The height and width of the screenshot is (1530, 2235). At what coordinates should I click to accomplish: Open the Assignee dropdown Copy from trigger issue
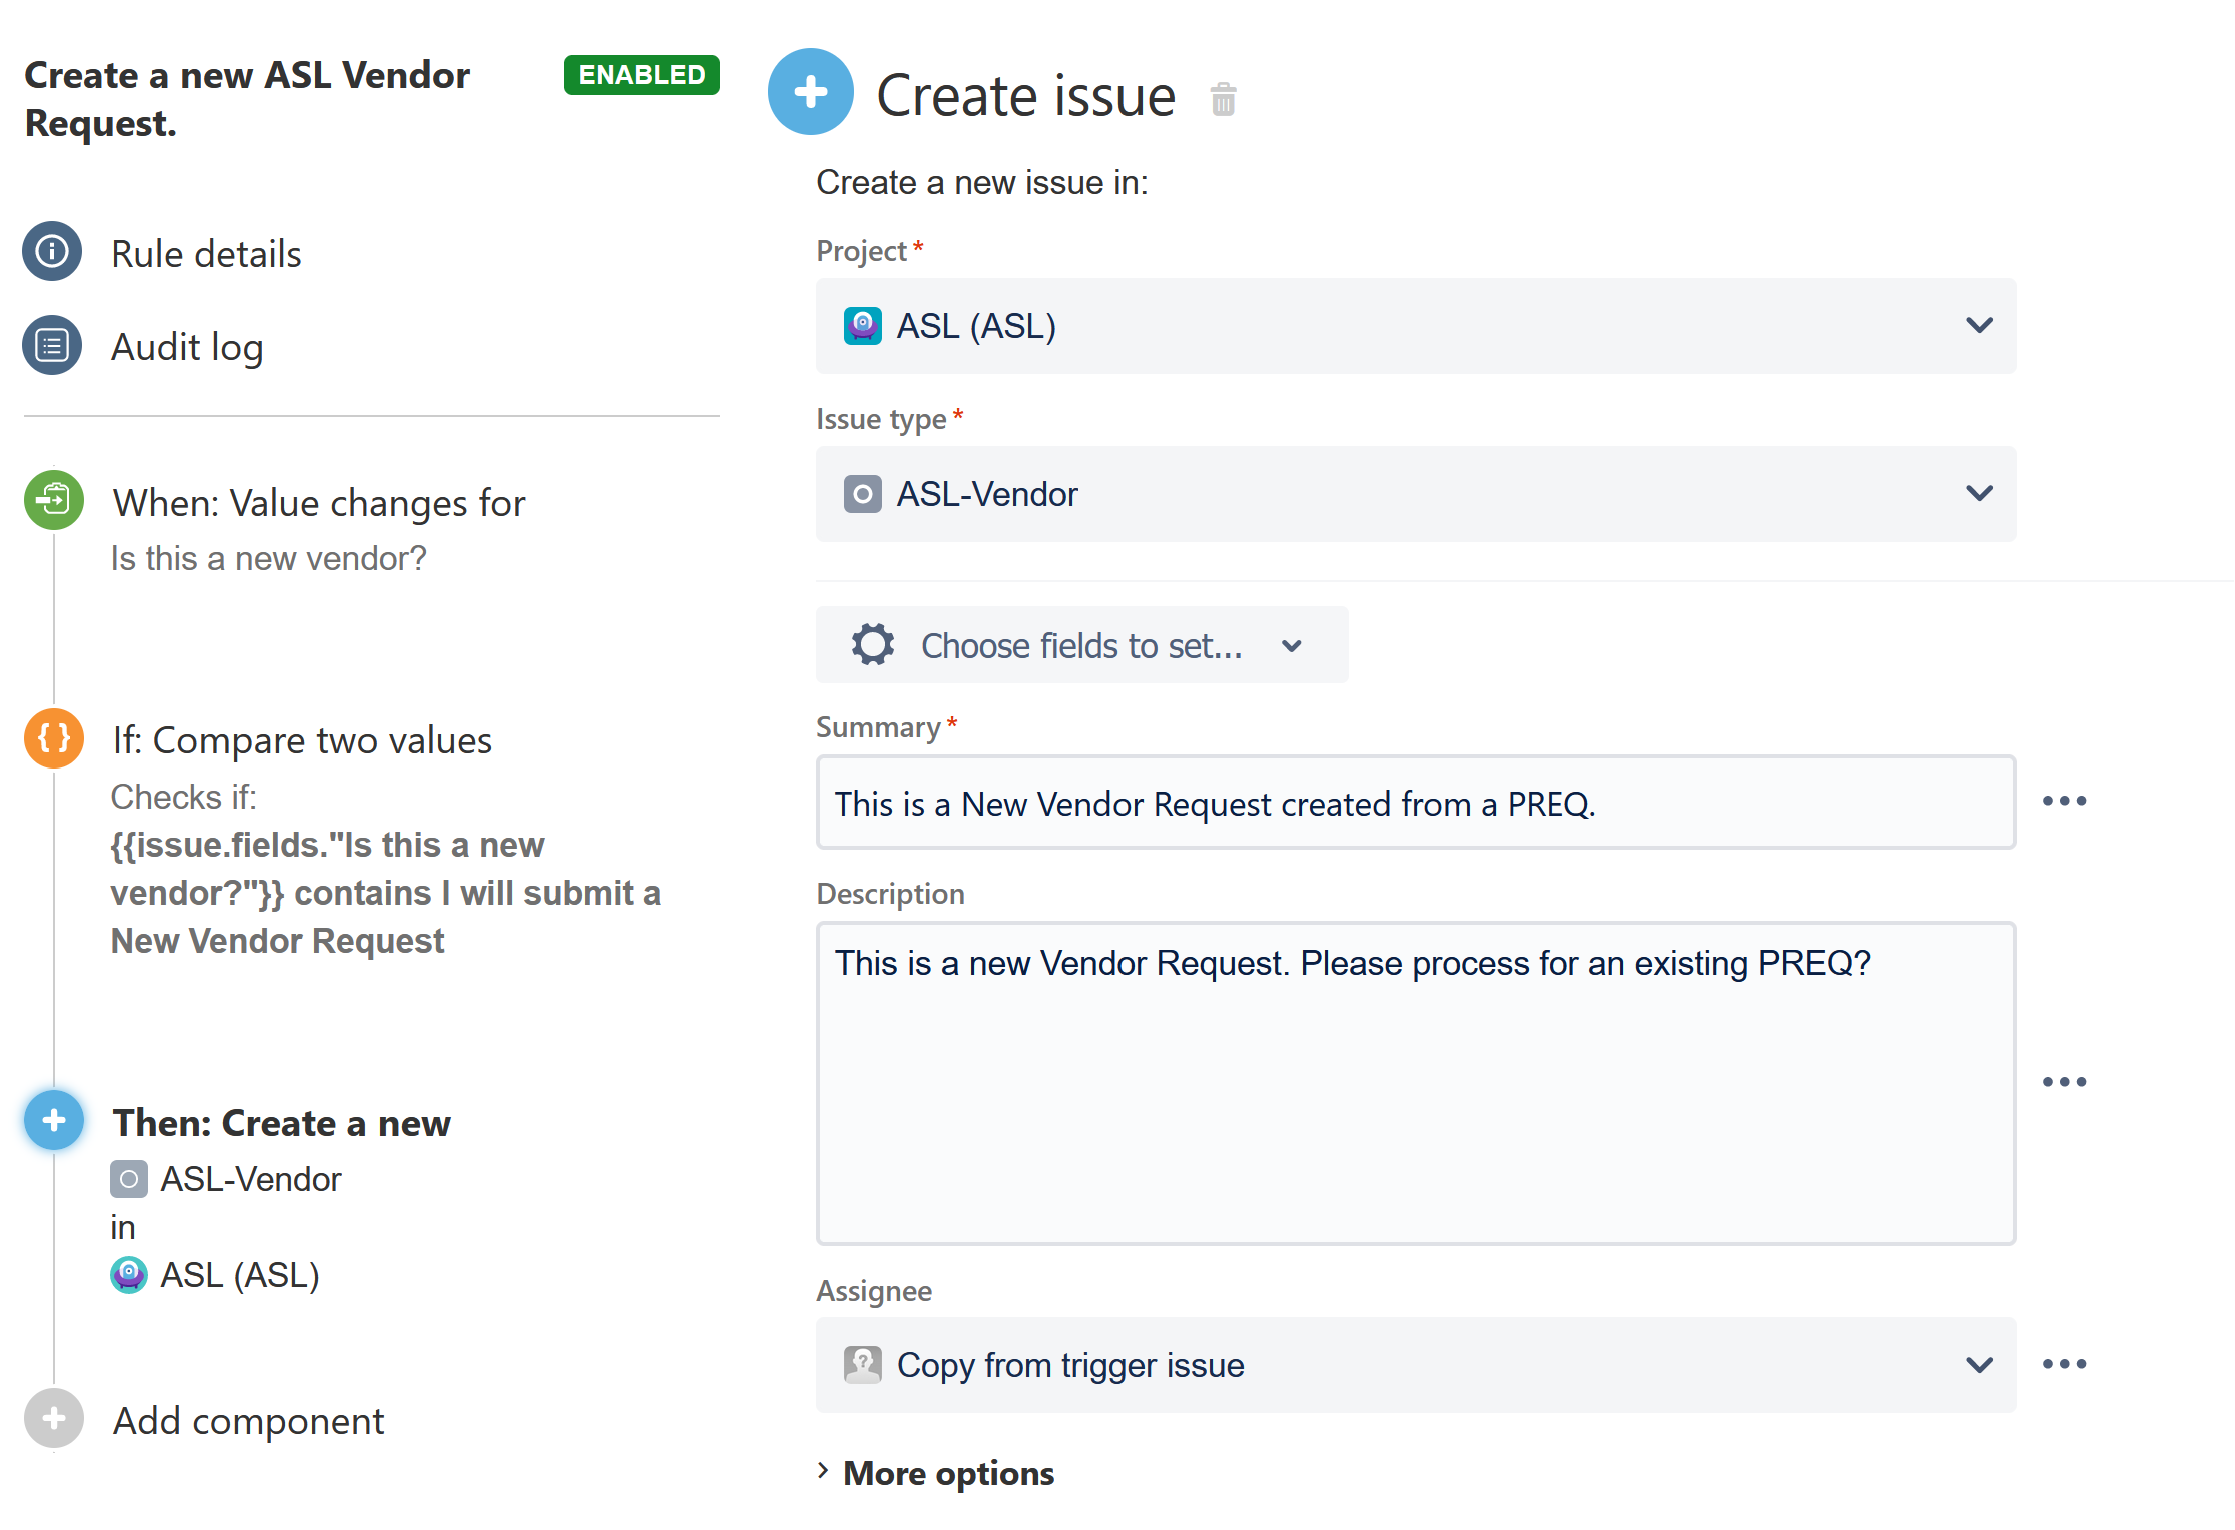(x=1416, y=1365)
